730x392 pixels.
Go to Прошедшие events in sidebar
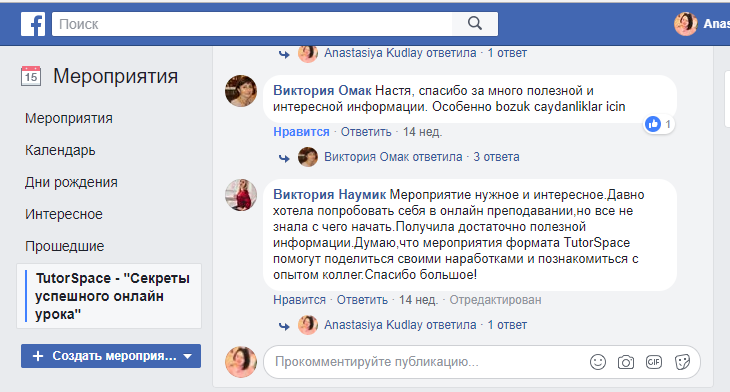click(65, 246)
